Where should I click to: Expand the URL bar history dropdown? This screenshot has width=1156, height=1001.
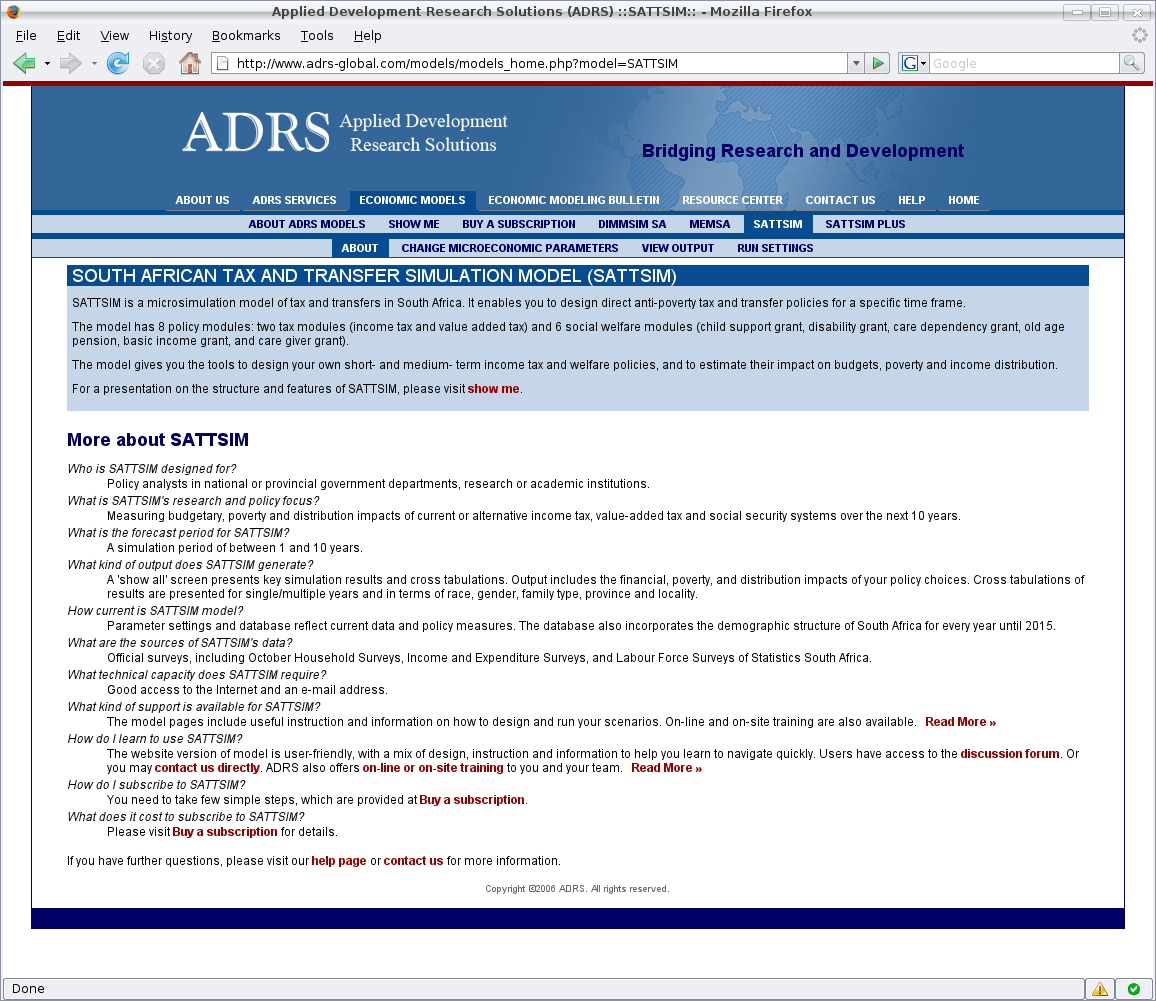855,63
